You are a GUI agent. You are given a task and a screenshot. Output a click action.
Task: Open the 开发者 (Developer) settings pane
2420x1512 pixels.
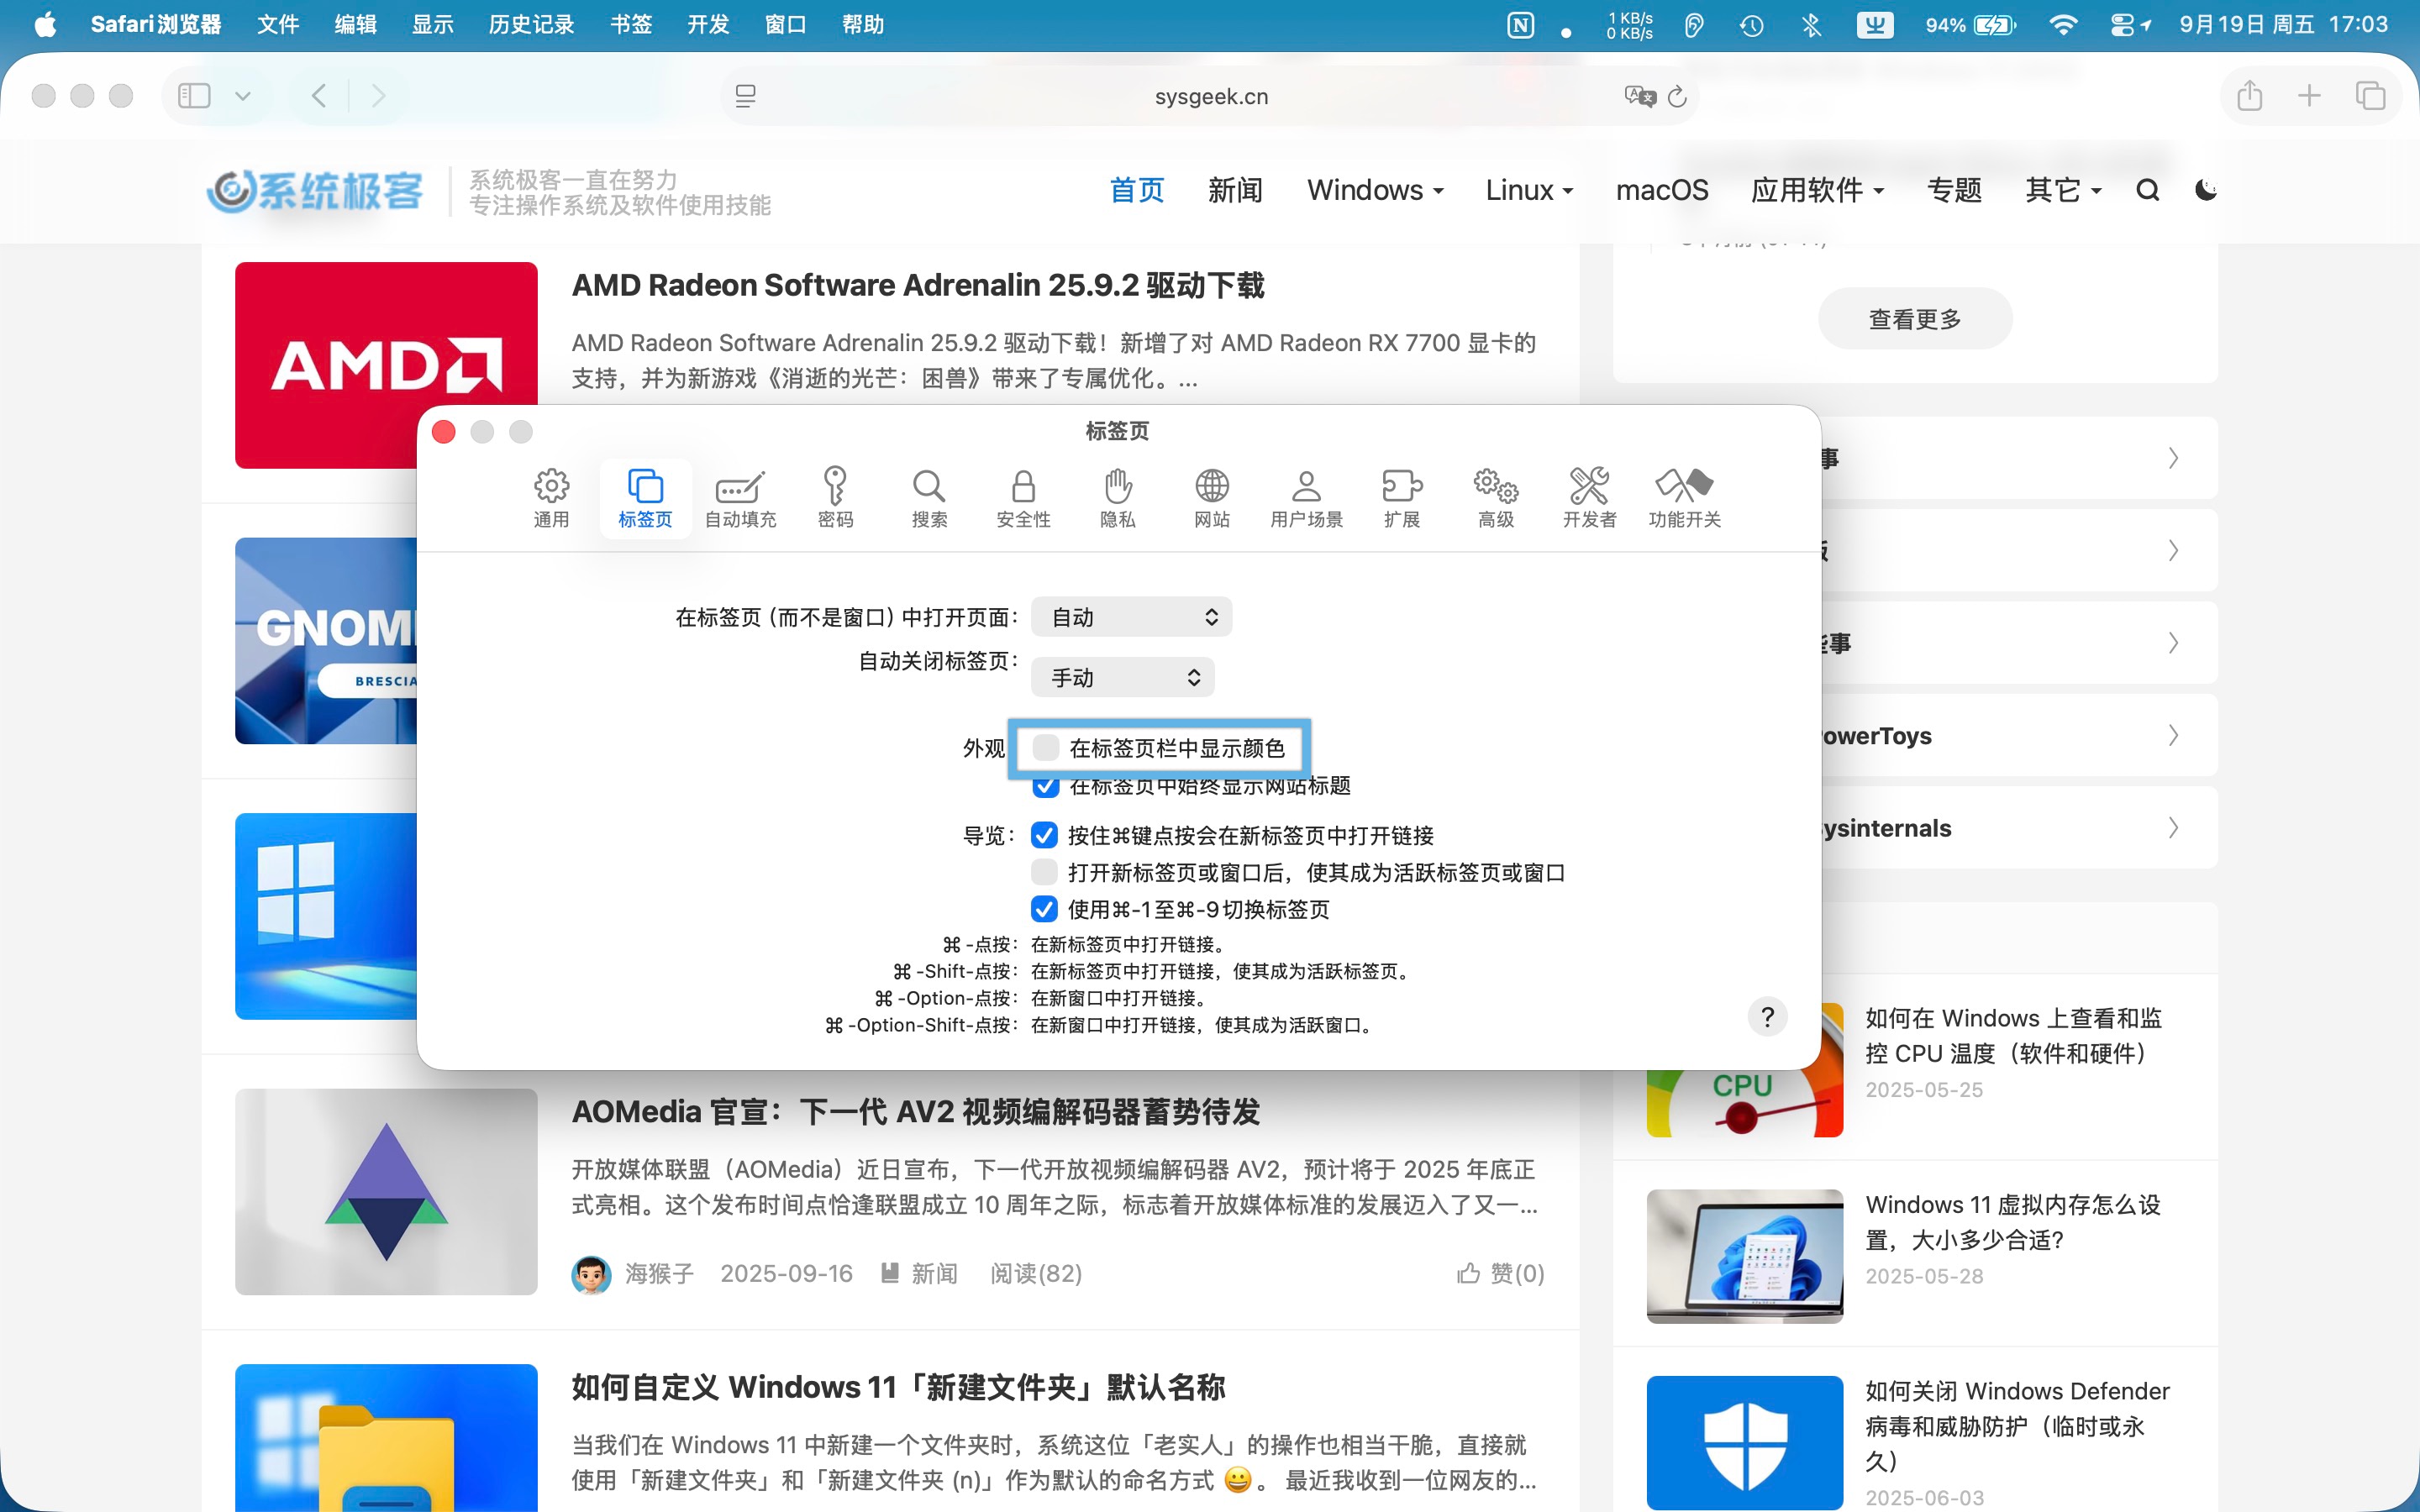pos(1589,498)
